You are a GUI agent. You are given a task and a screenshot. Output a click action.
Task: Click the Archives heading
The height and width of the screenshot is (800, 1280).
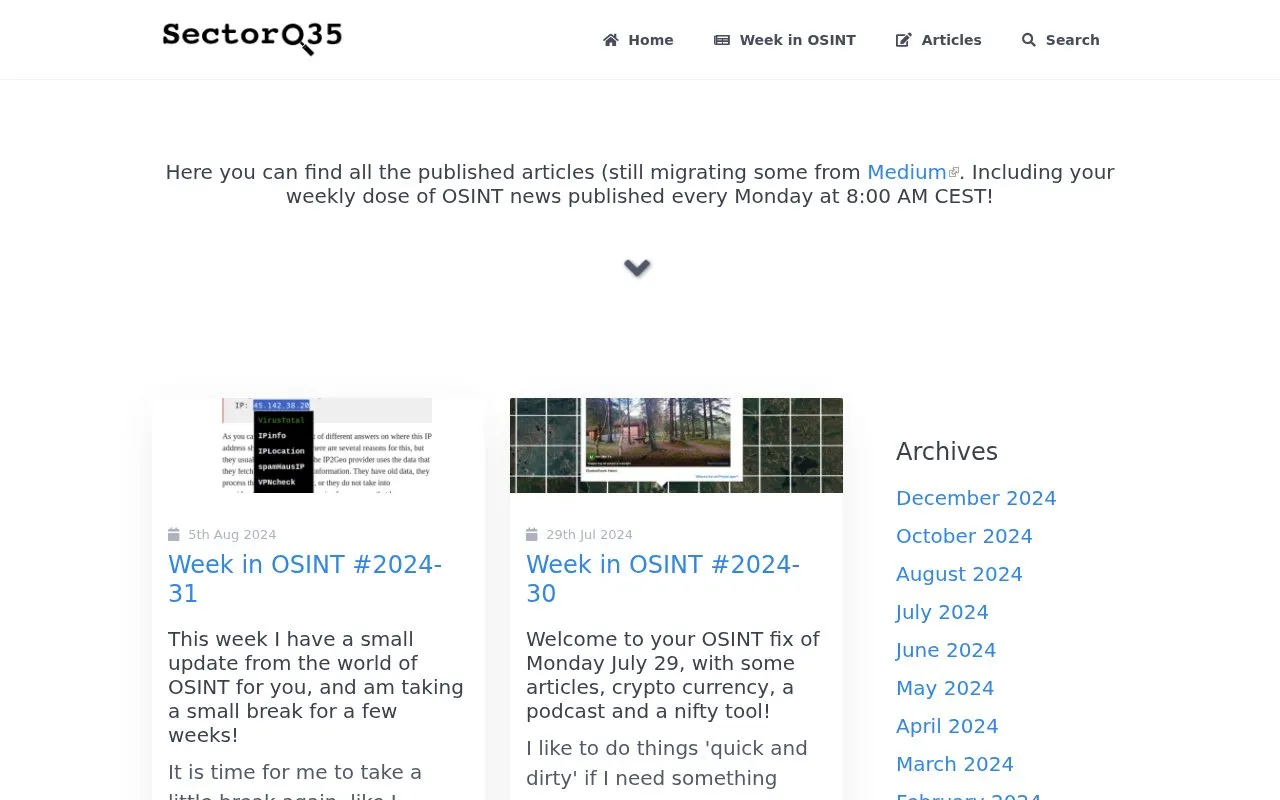pyautogui.click(x=947, y=452)
